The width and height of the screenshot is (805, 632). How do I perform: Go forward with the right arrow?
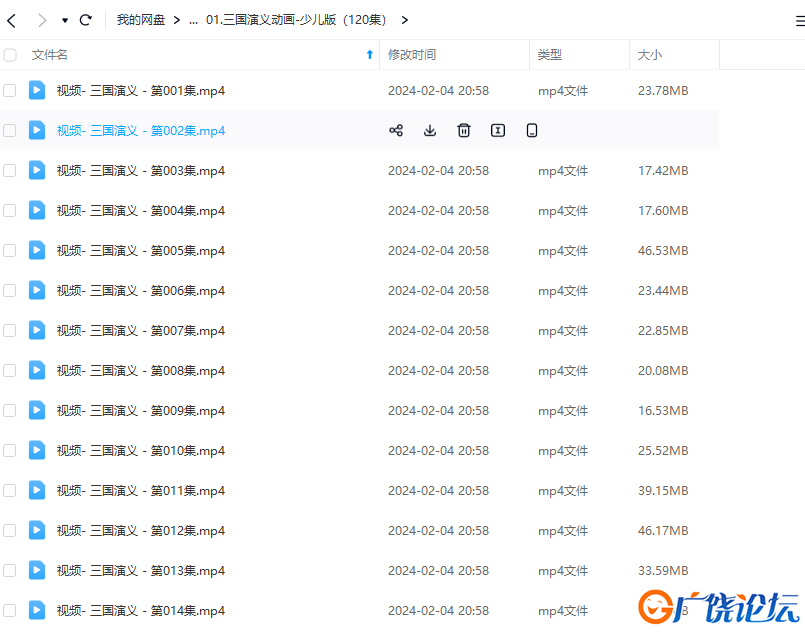(42, 21)
